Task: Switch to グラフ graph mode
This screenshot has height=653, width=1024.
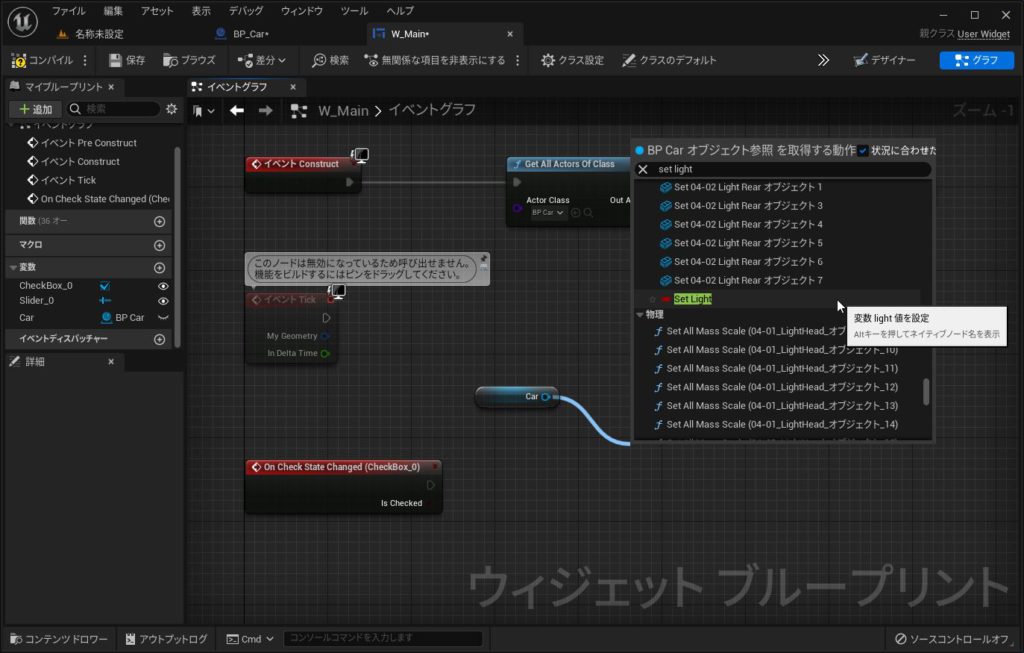Action: click(976, 60)
